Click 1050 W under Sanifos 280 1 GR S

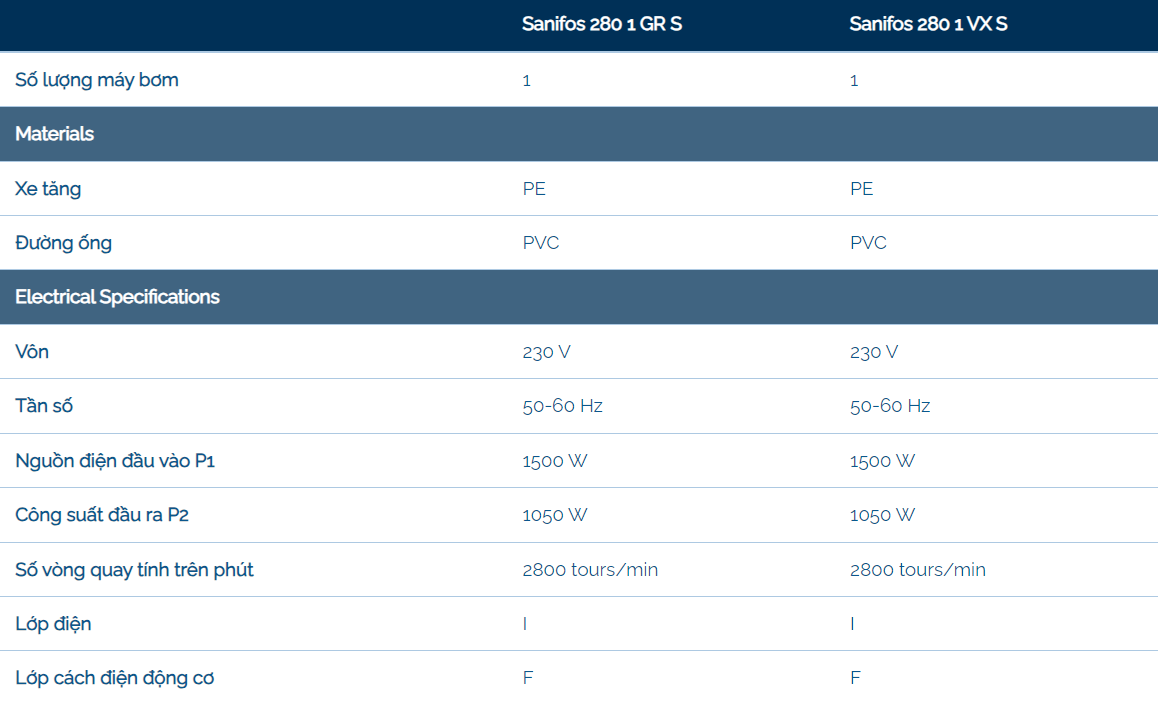tap(555, 515)
